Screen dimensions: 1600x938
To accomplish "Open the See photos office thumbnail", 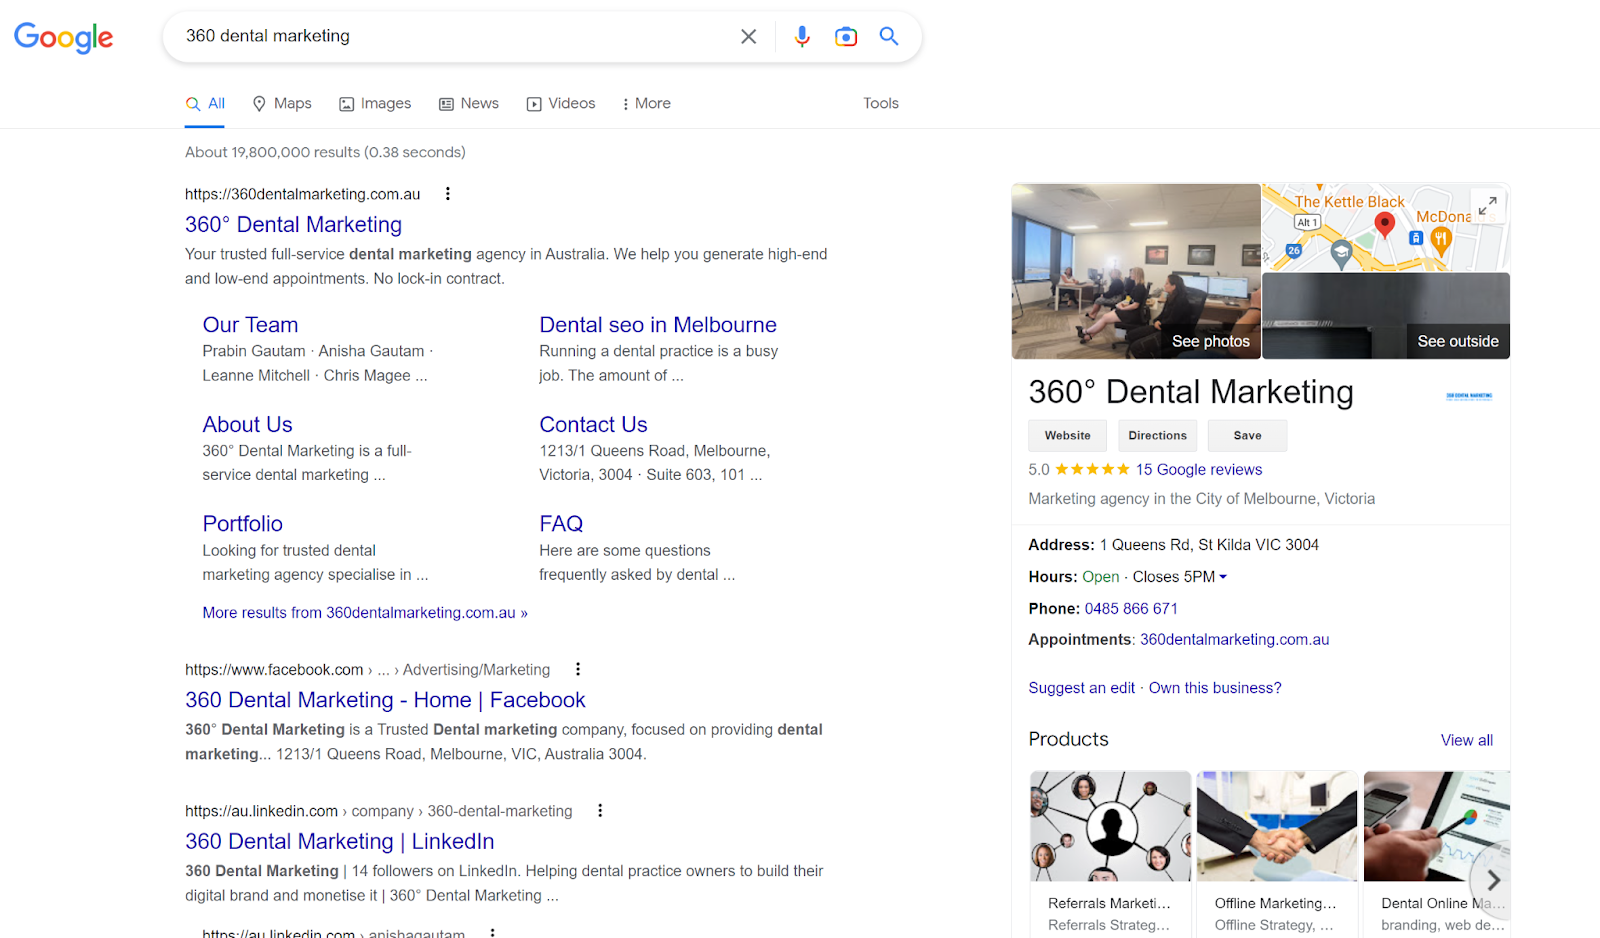I will [1136, 271].
